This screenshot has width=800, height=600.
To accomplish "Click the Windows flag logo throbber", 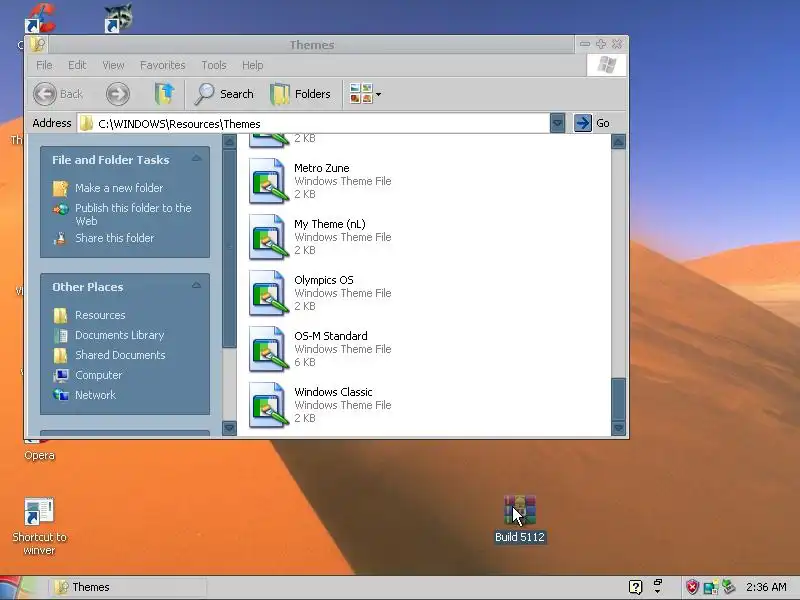I will click(x=607, y=65).
